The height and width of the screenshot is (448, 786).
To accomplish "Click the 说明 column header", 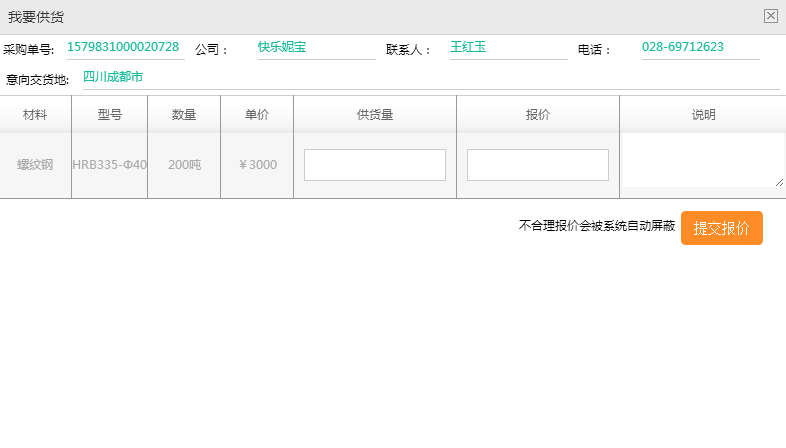I will tap(704, 115).
